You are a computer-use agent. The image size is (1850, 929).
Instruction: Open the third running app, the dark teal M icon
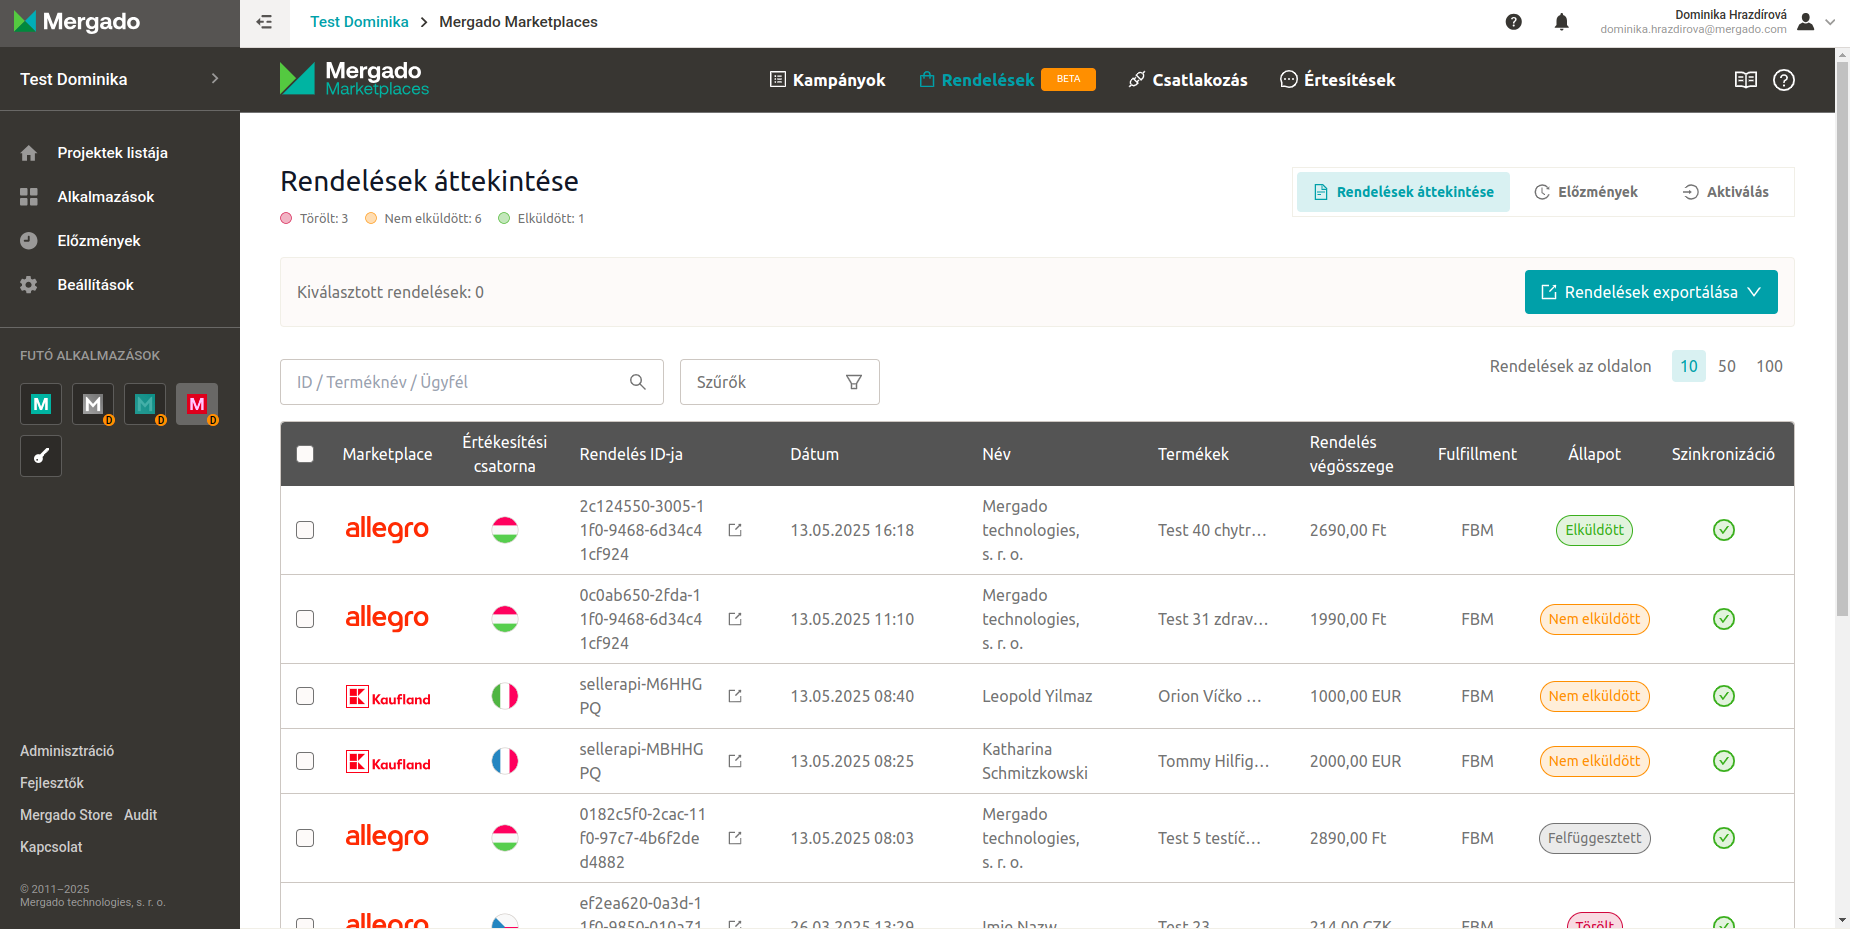point(145,404)
